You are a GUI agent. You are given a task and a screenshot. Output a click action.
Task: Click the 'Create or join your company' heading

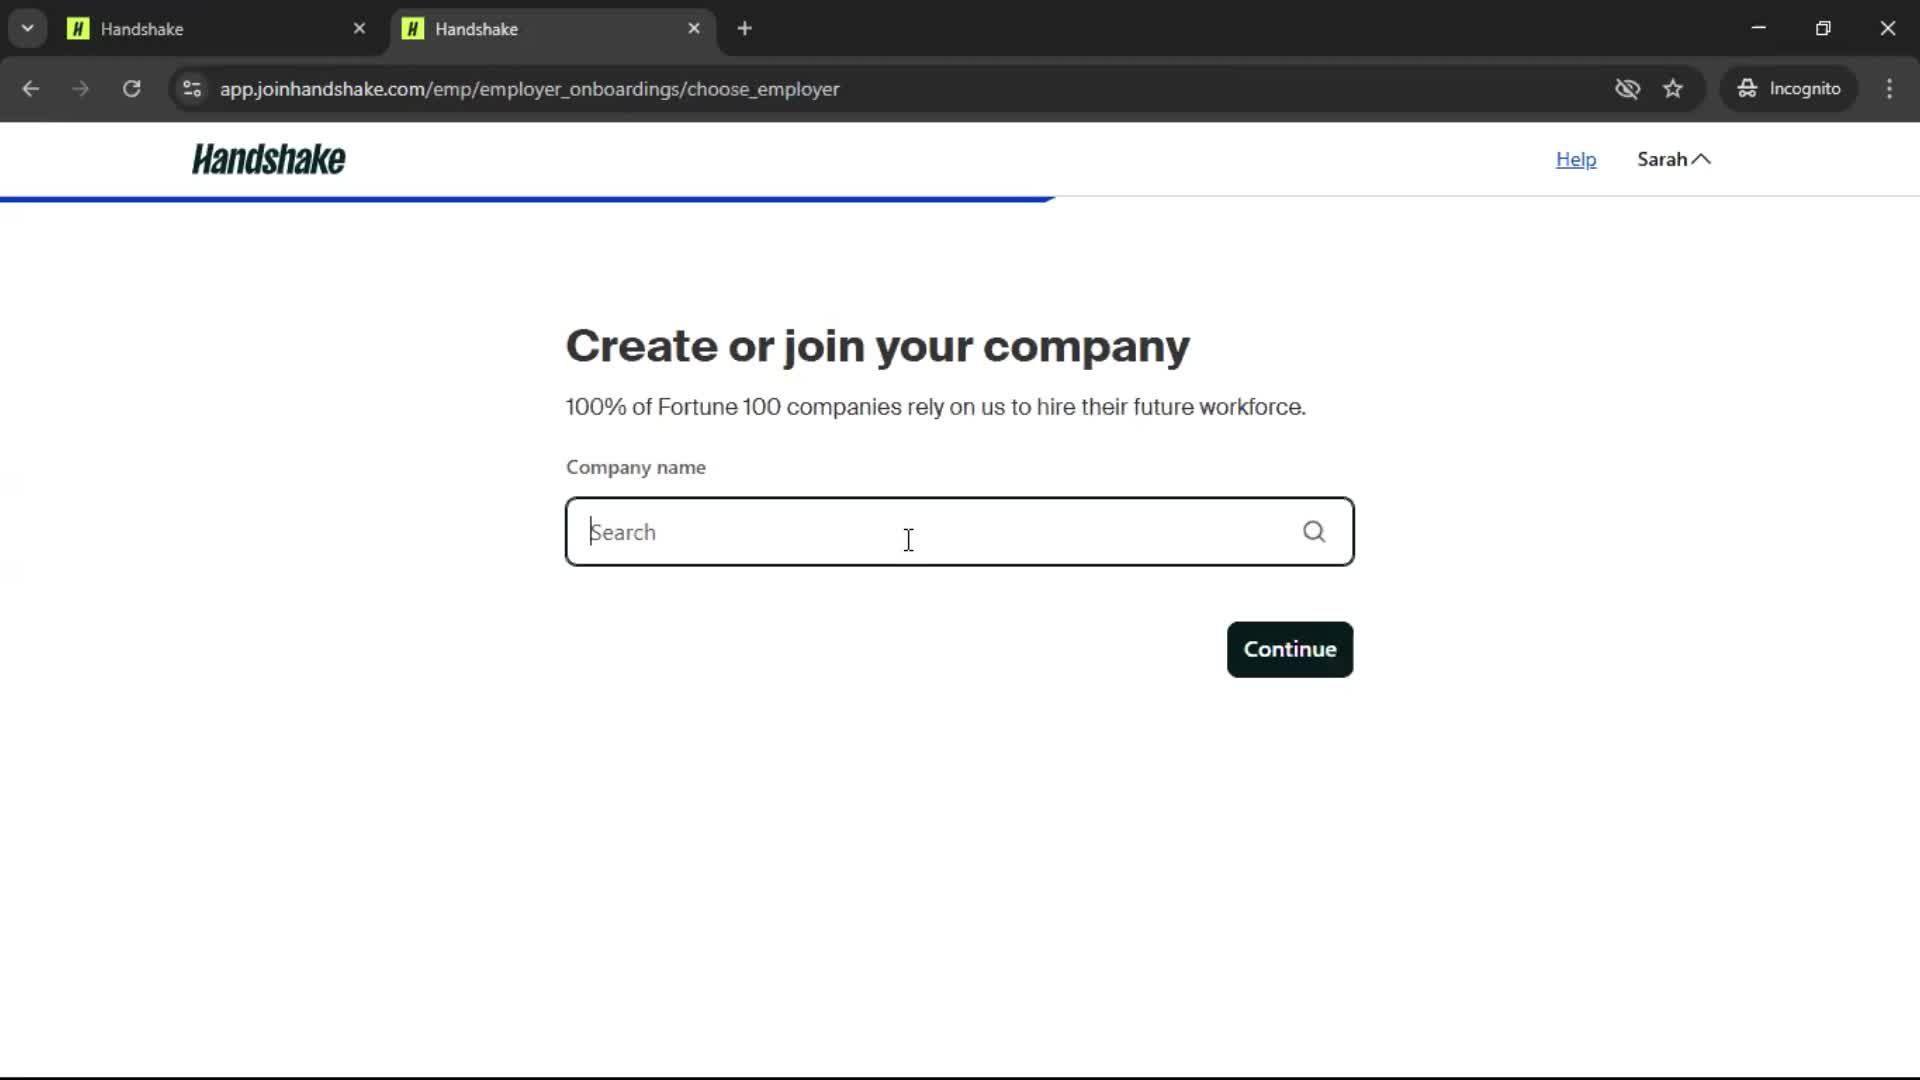pos(877,346)
